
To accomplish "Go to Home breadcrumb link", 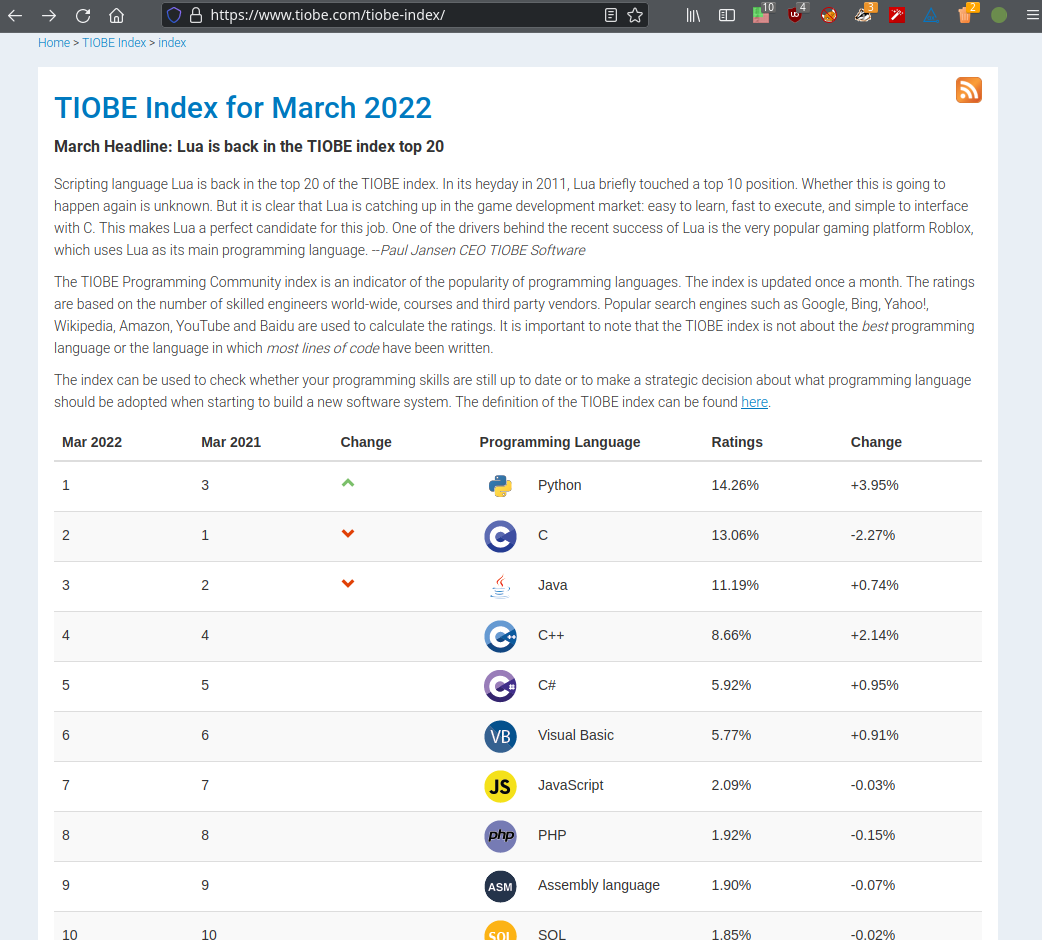I will pos(54,43).
